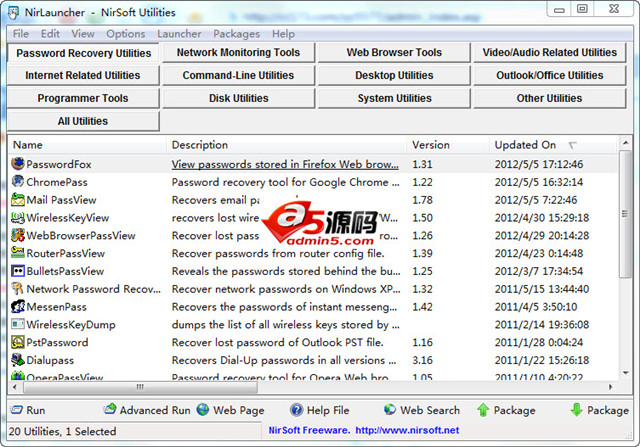Click the Network Password Recovery keys icon
The height and width of the screenshot is (447, 640).
point(18,289)
